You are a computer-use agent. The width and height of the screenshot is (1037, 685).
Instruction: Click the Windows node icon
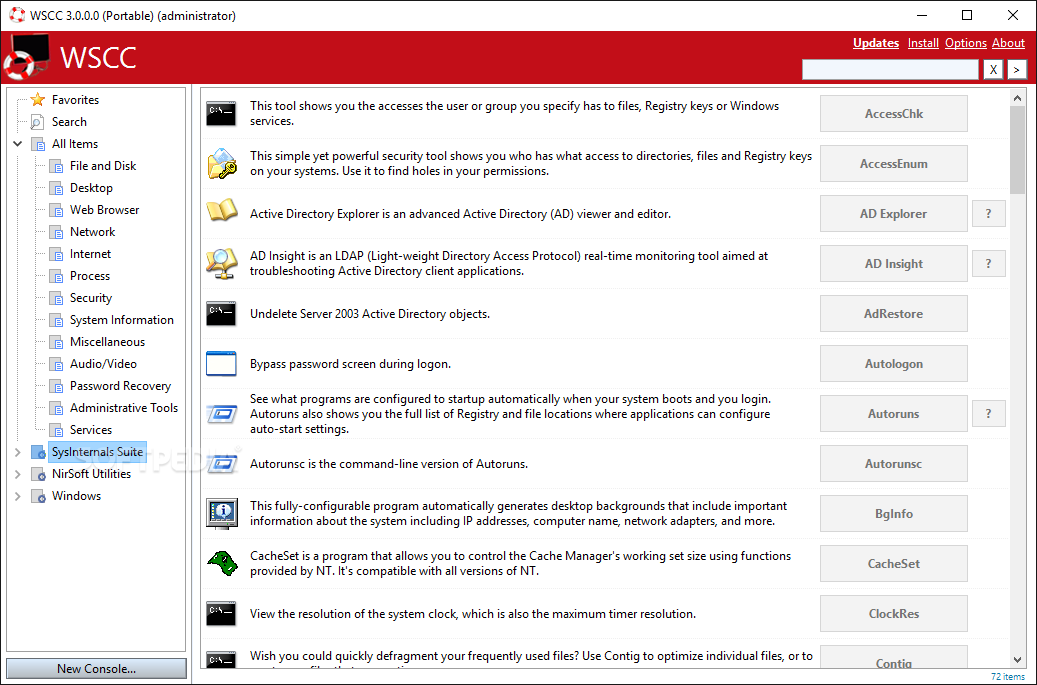pyautogui.click(x=38, y=496)
